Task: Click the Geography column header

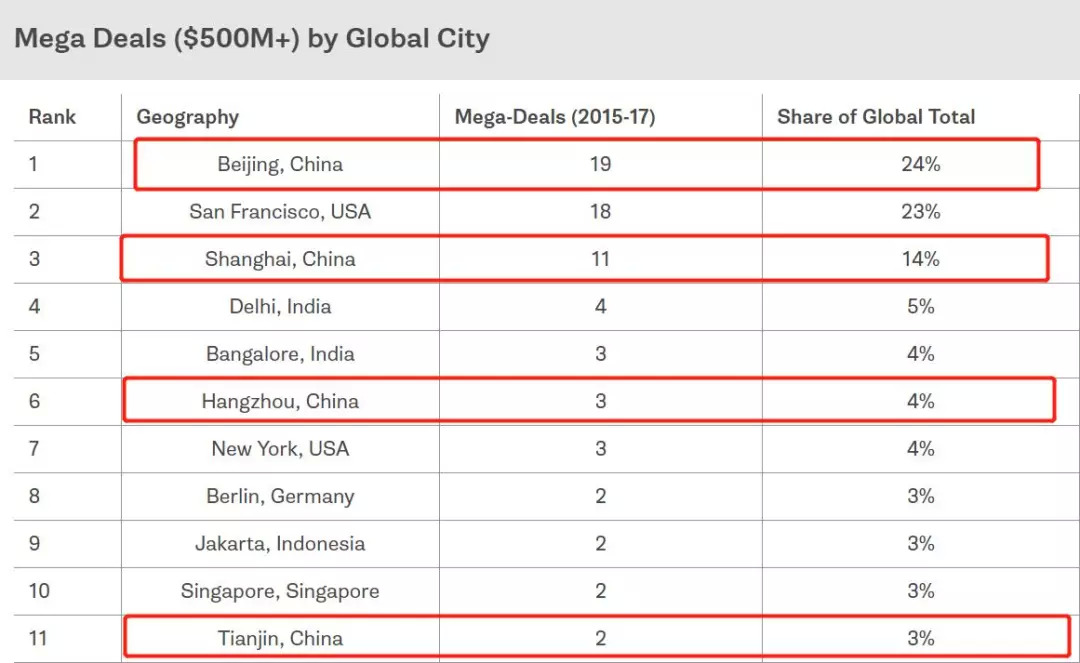Action: point(188,117)
